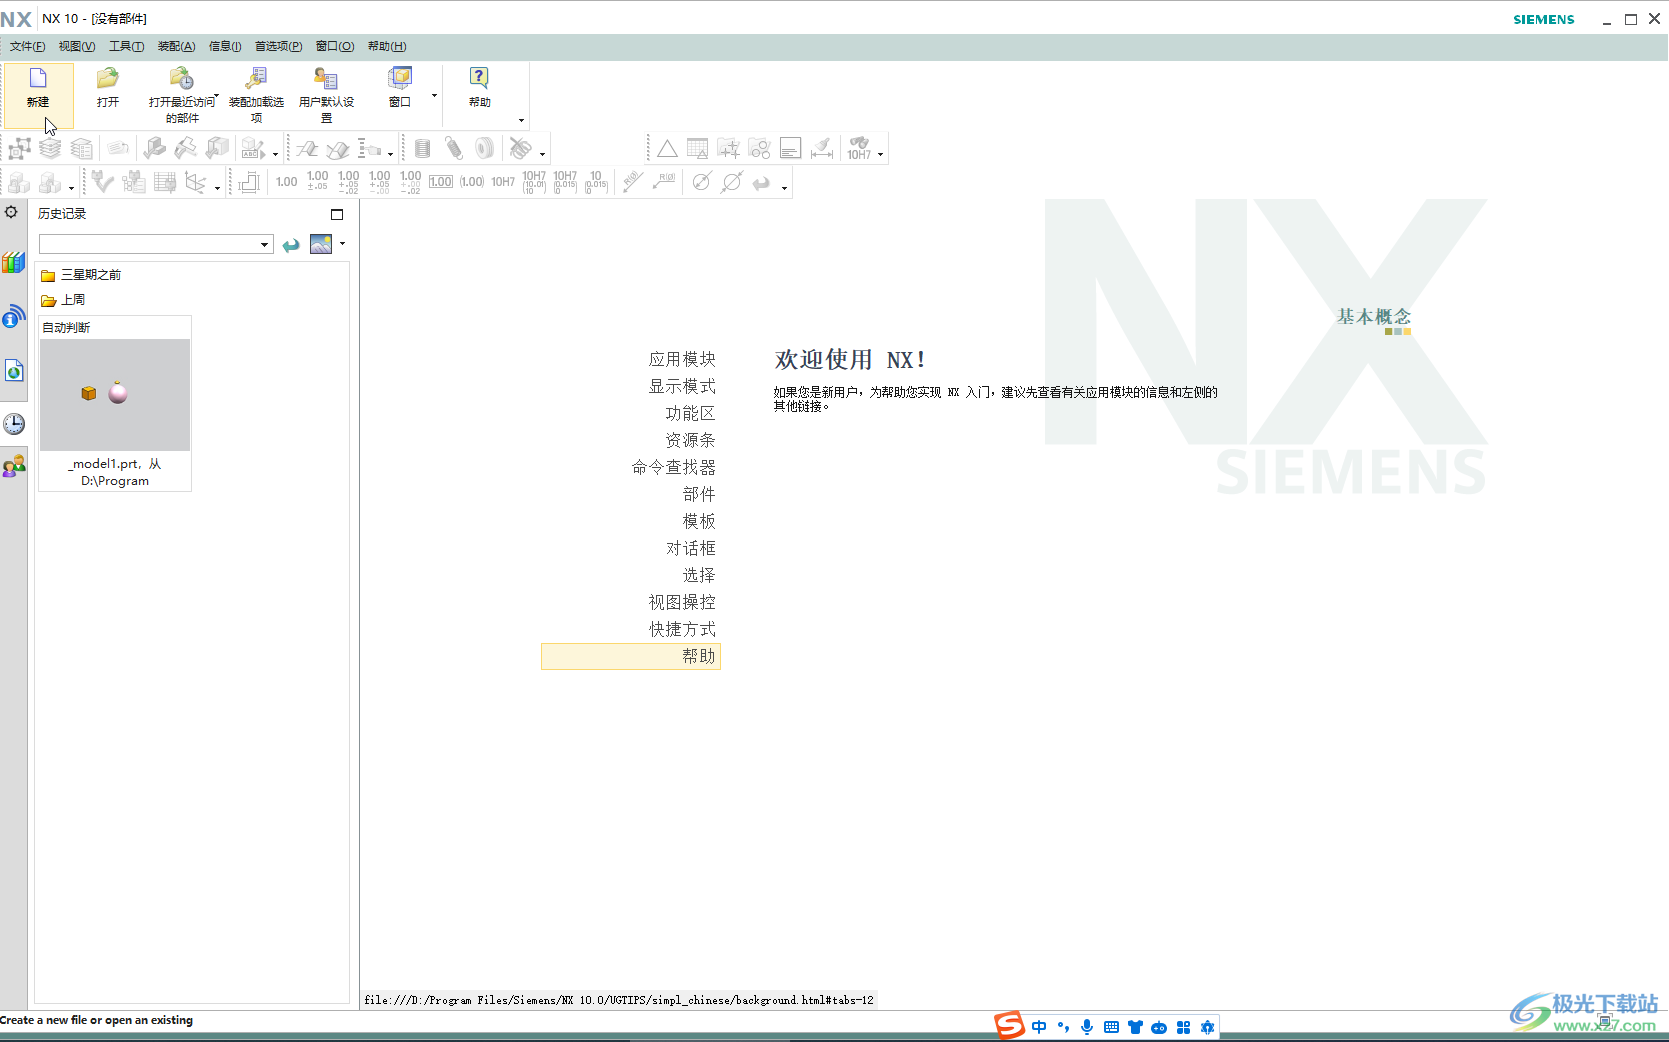The height and width of the screenshot is (1042, 1669).
Task: Expand the 窗口 ribbon dropdown arrow
Action: coord(434,96)
